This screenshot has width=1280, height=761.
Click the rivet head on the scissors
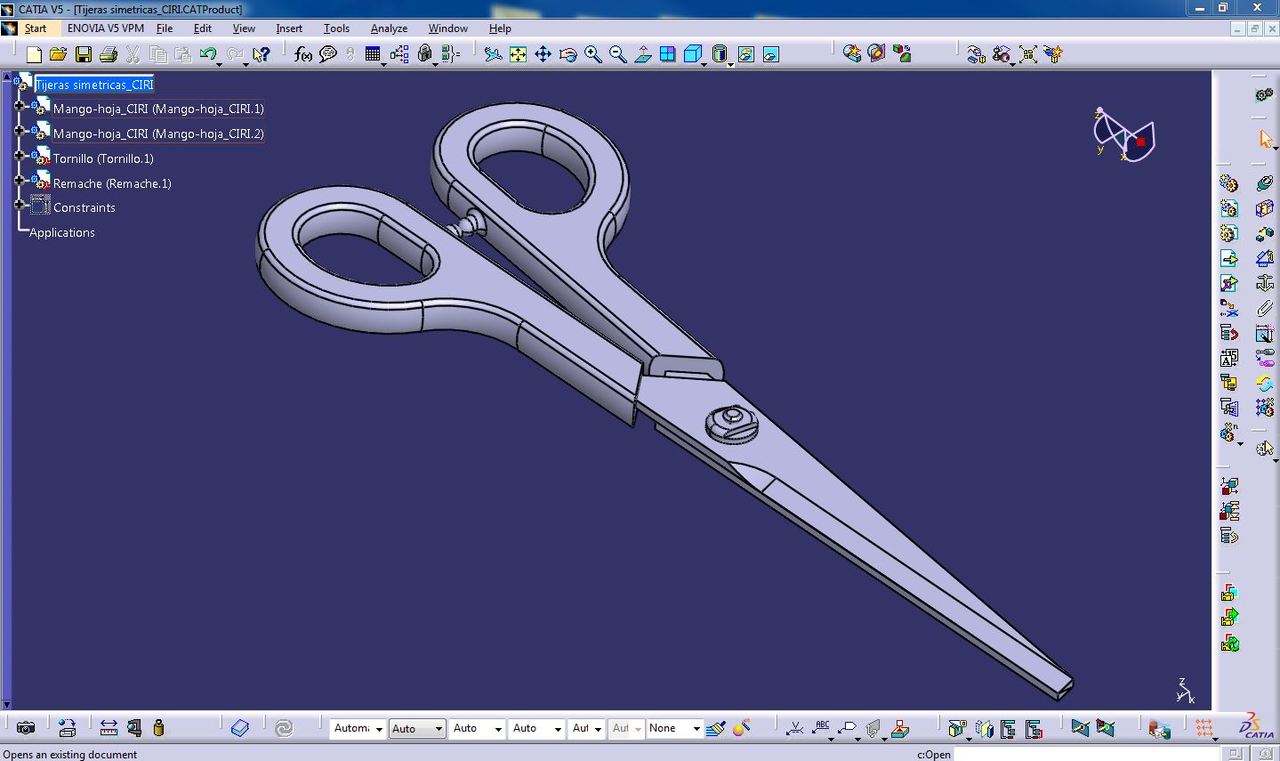click(732, 422)
